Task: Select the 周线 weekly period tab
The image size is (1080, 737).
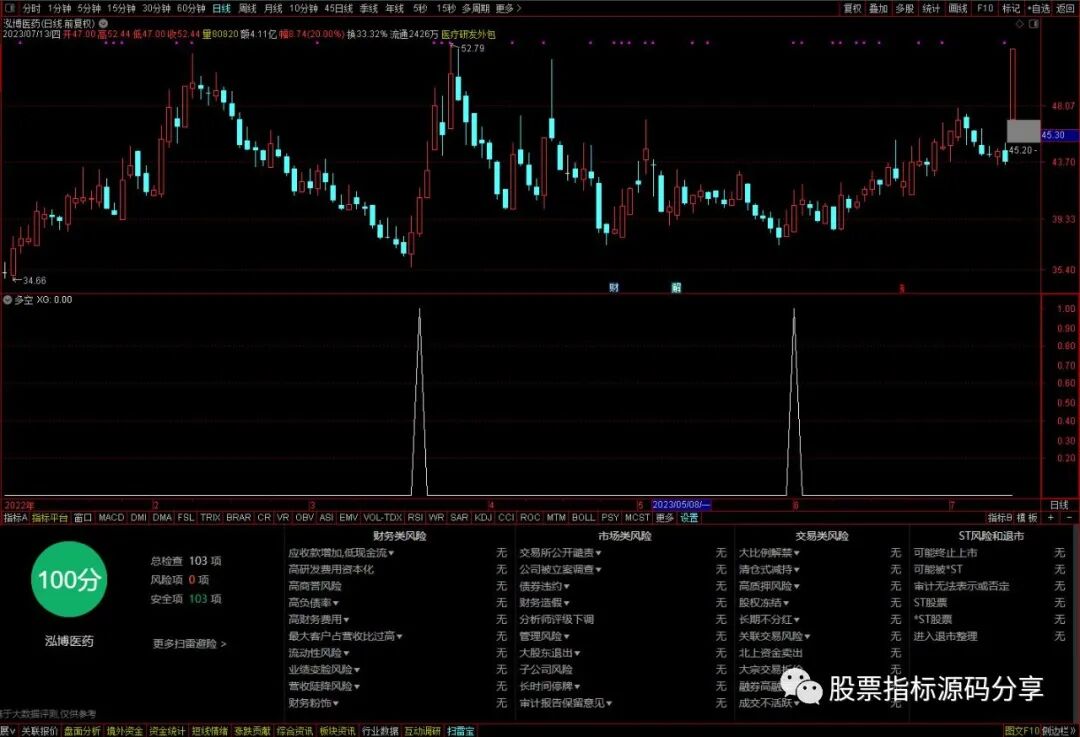Action: click(x=247, y=8)
